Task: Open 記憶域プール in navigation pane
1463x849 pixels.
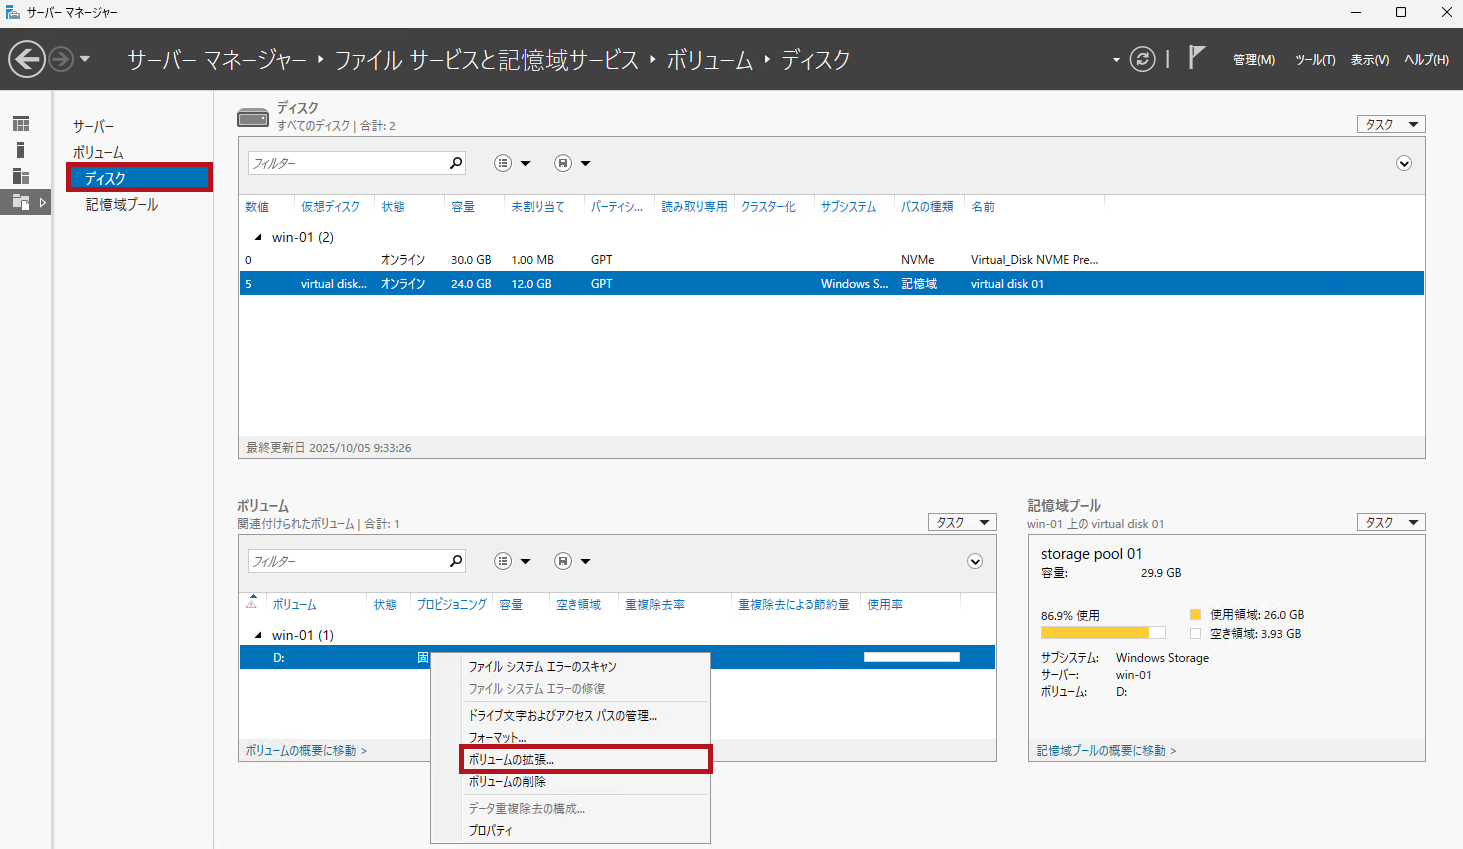Action: 122,204
